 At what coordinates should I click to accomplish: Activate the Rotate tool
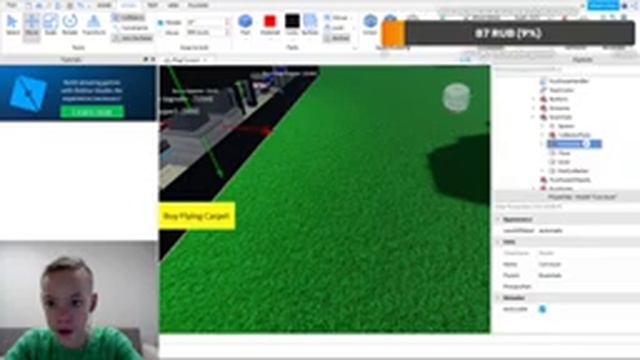70,24
